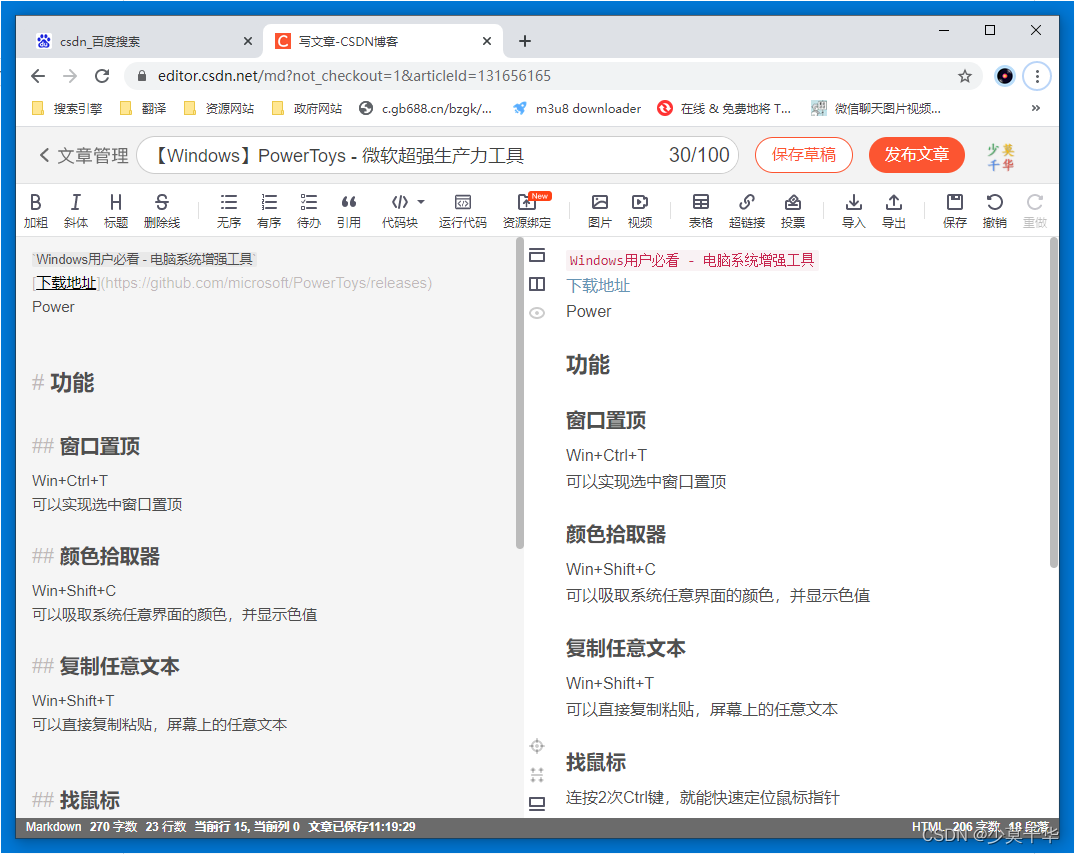Open Chrome three-dot menu
The image size is (1075, 854).
1037,76
